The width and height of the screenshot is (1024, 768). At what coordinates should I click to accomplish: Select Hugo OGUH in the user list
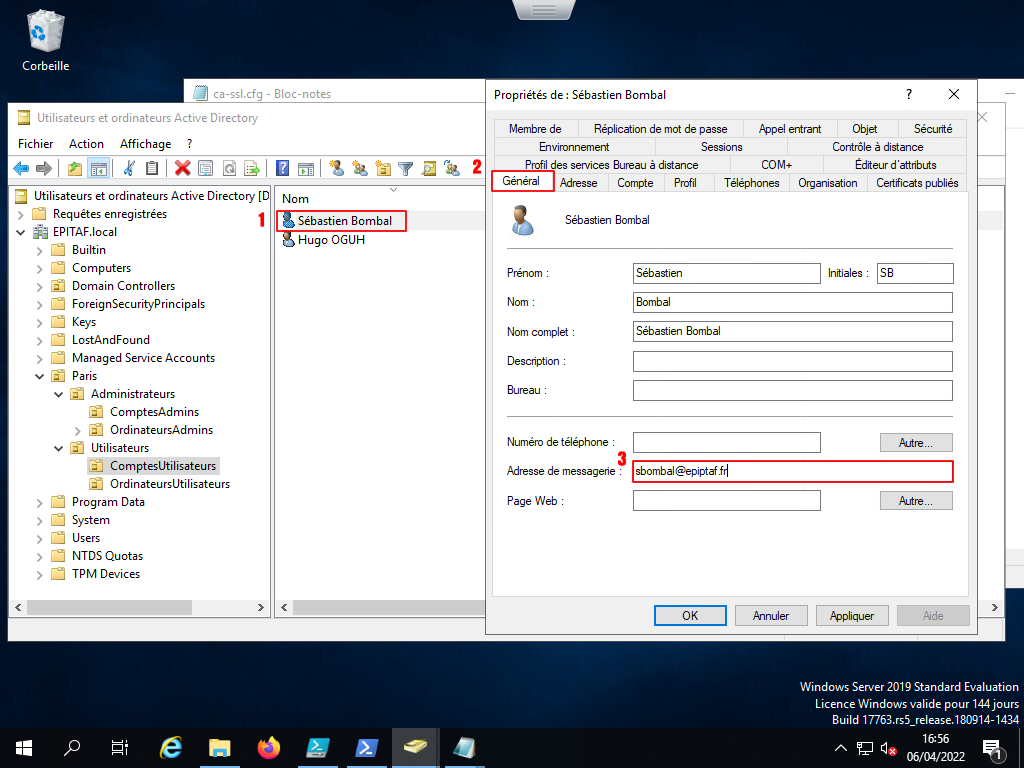tap(330, 240)
